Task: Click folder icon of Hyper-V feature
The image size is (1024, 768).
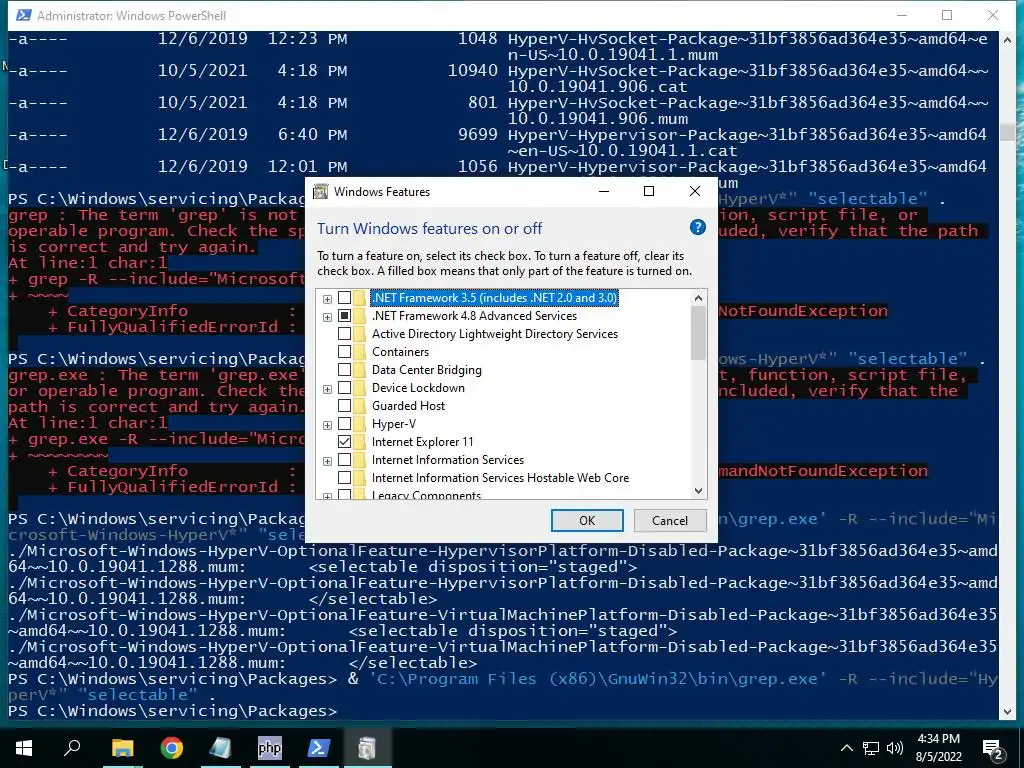Action: pos(359,424)
